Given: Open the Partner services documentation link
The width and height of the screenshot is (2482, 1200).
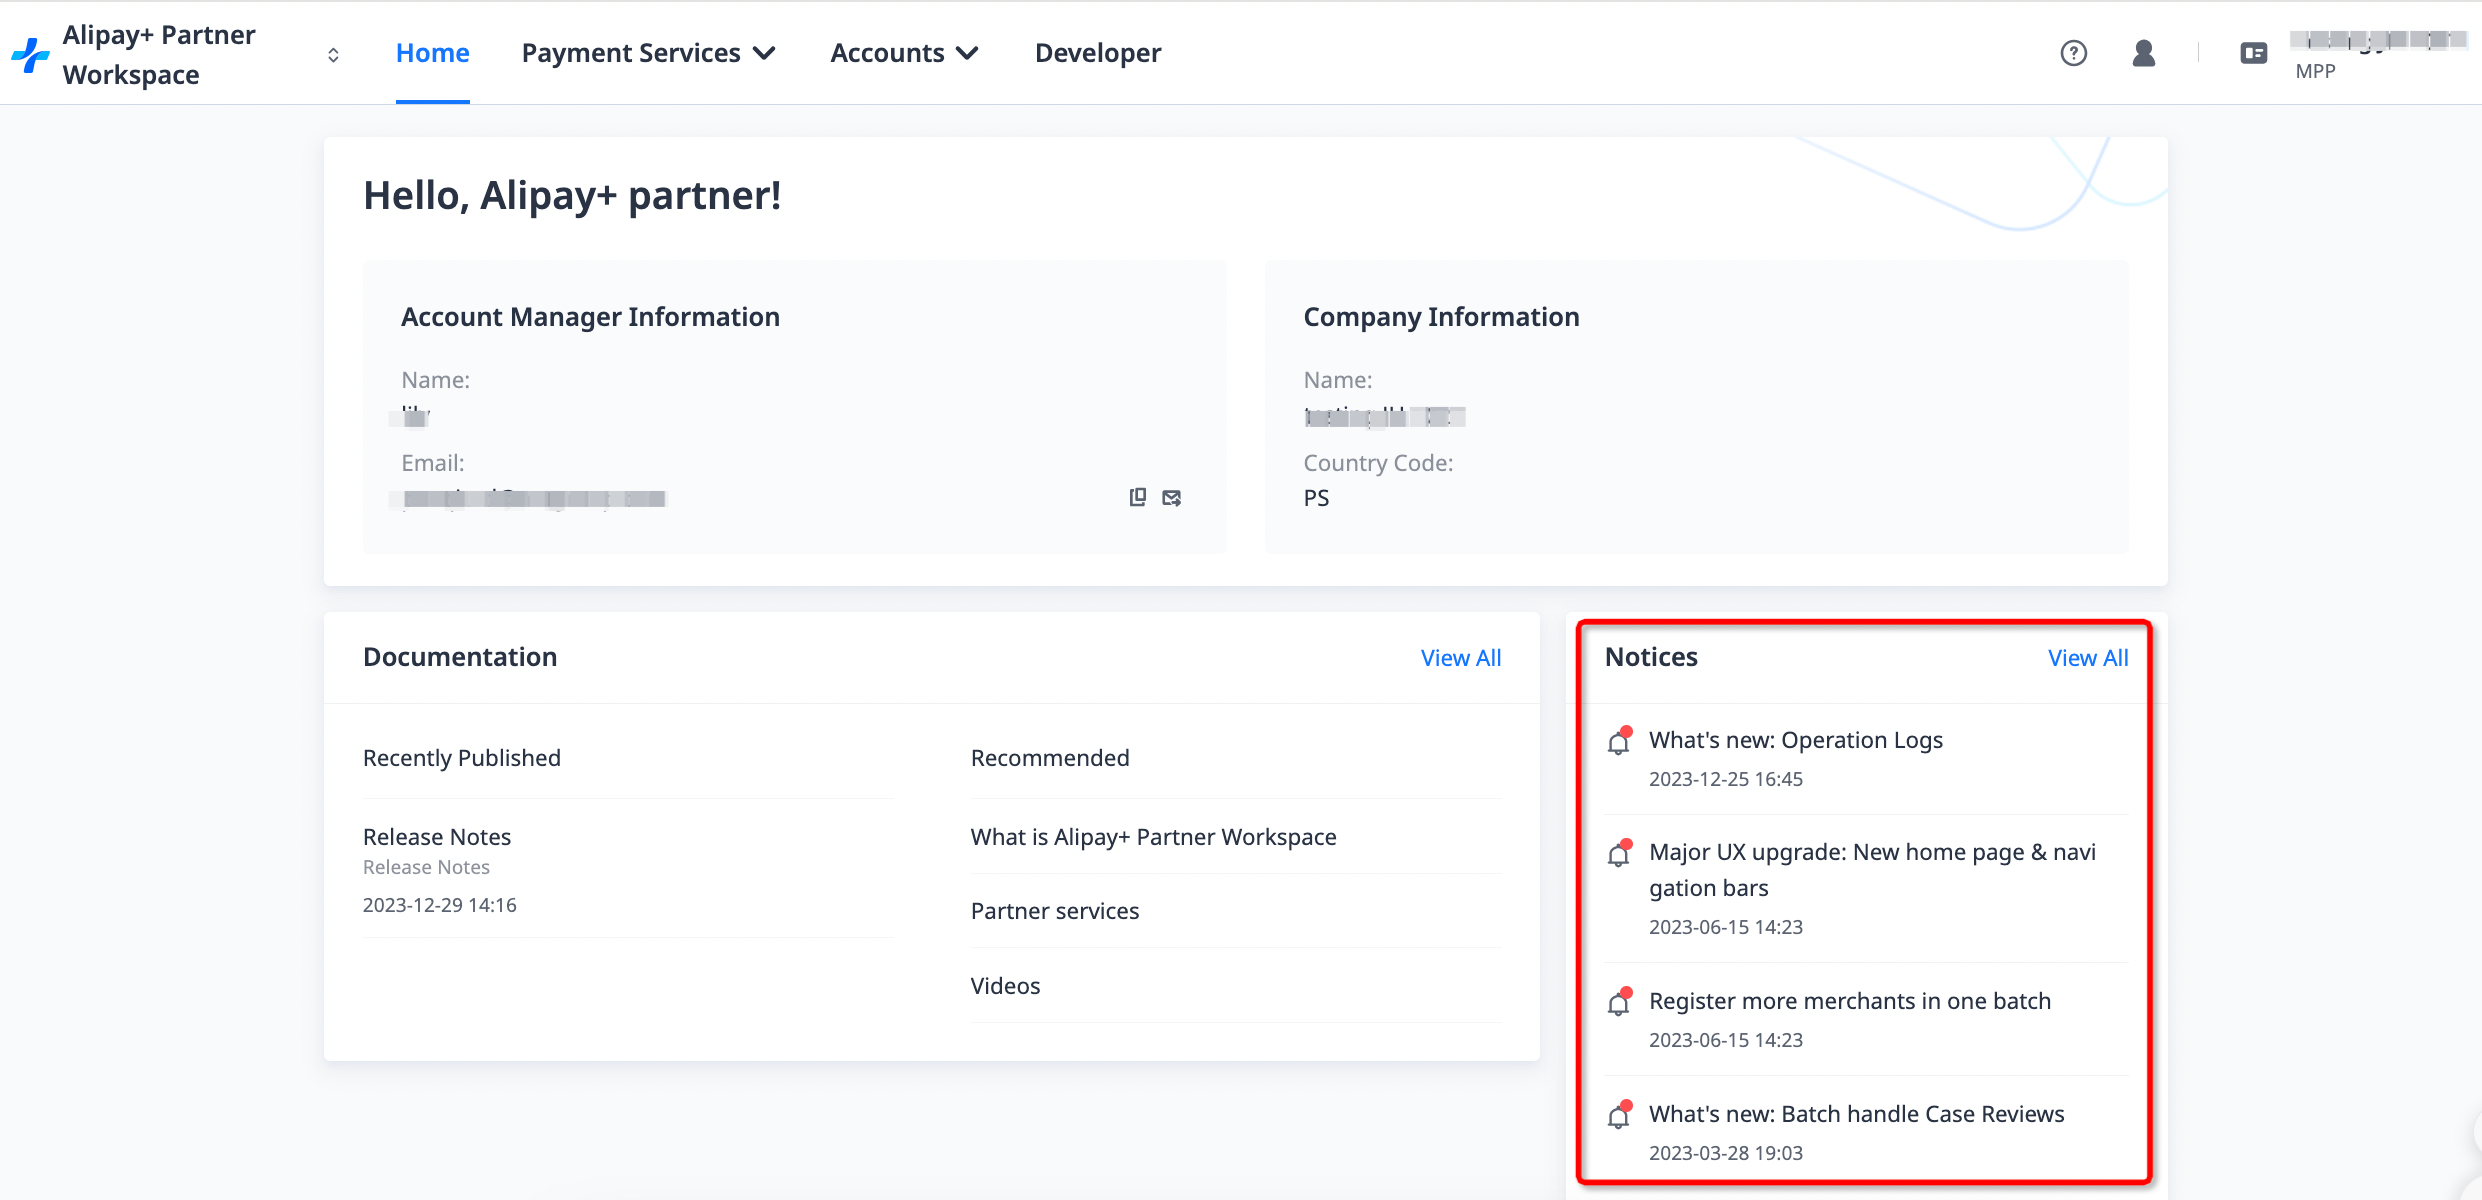Looking at the screenshot, I should point(1054,911).
